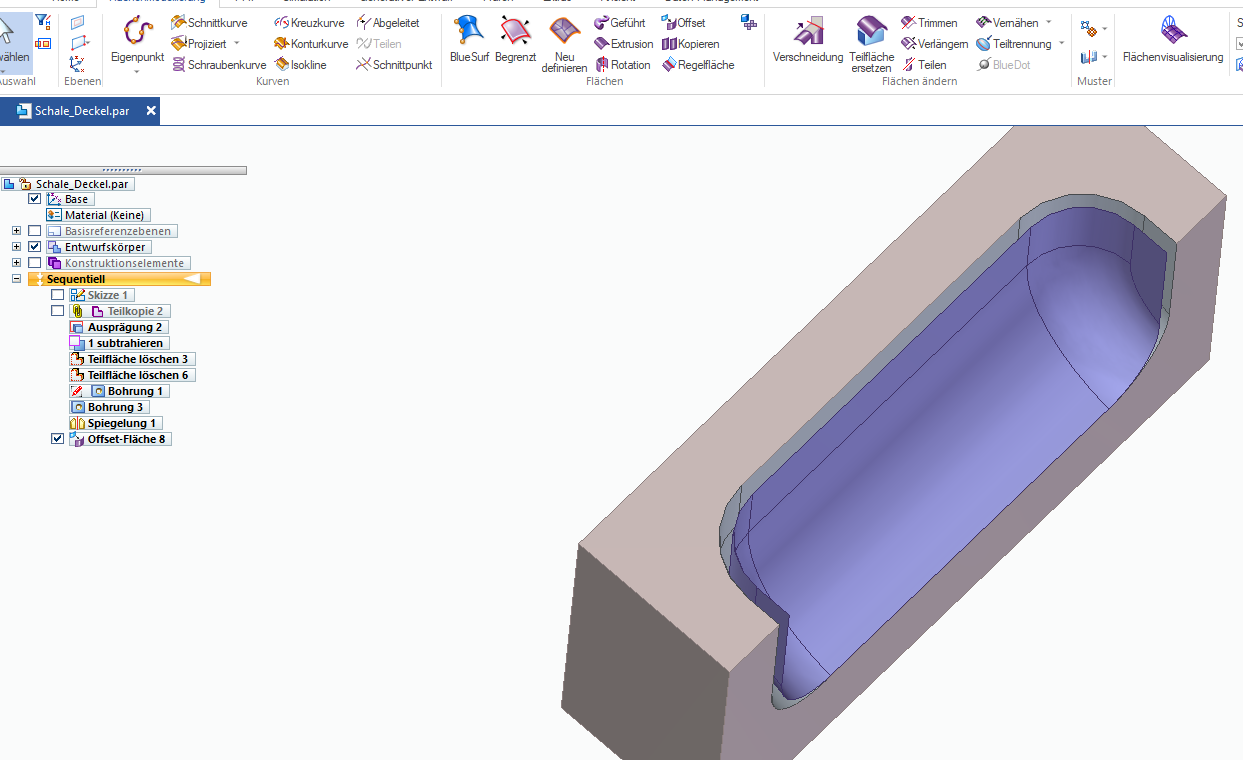Image resolution: width=1243 pixels, height=760 pixels.
Task: Expand the Konstruktionselemente tree node
Action: click(16, 263)
